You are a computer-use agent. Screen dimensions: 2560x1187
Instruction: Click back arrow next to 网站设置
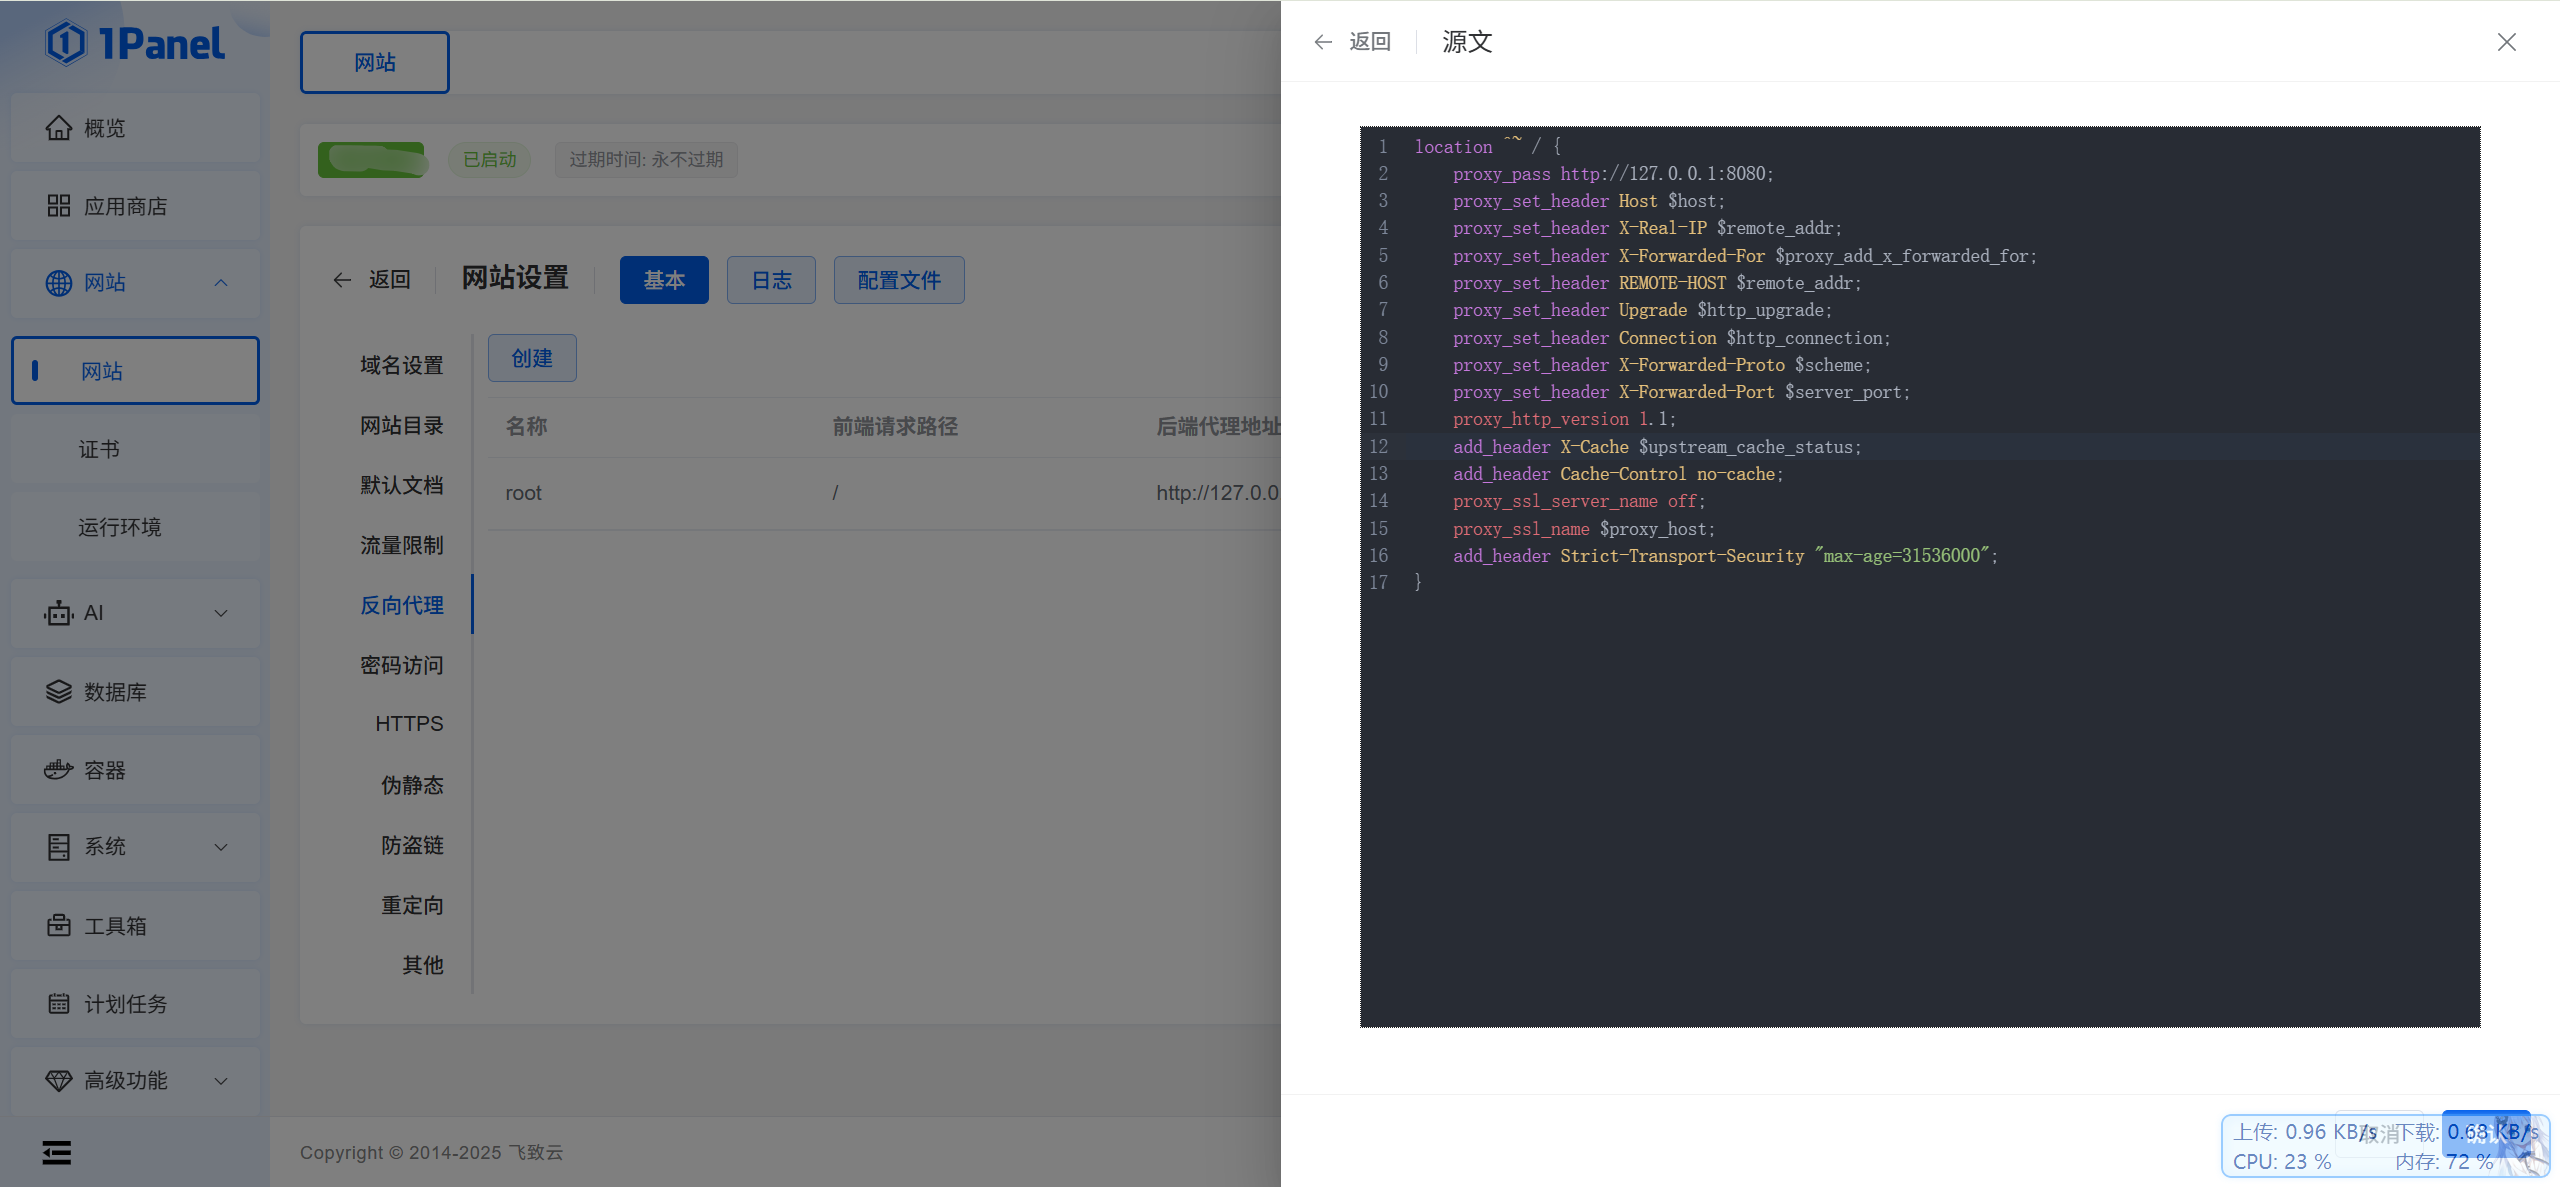(342, 280)
